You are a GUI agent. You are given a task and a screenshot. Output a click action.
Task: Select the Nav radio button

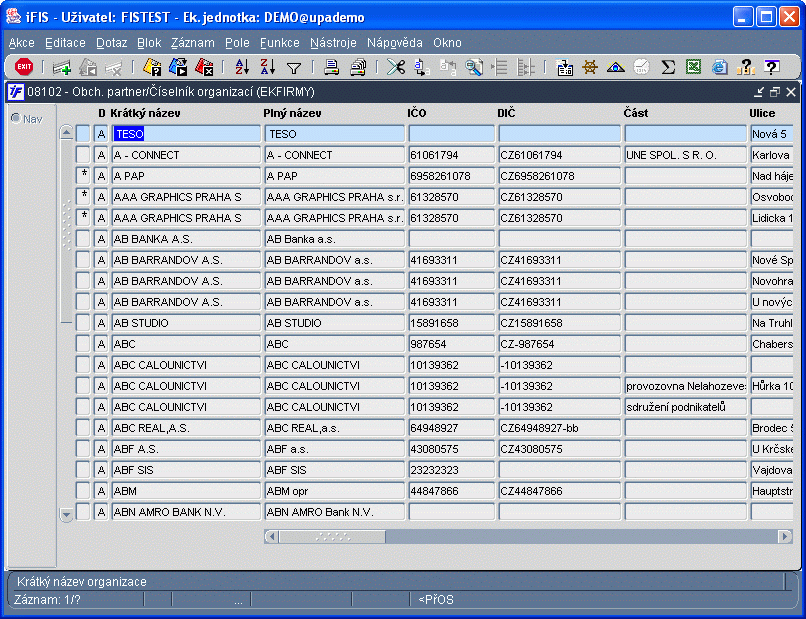(x=16, y=118)
